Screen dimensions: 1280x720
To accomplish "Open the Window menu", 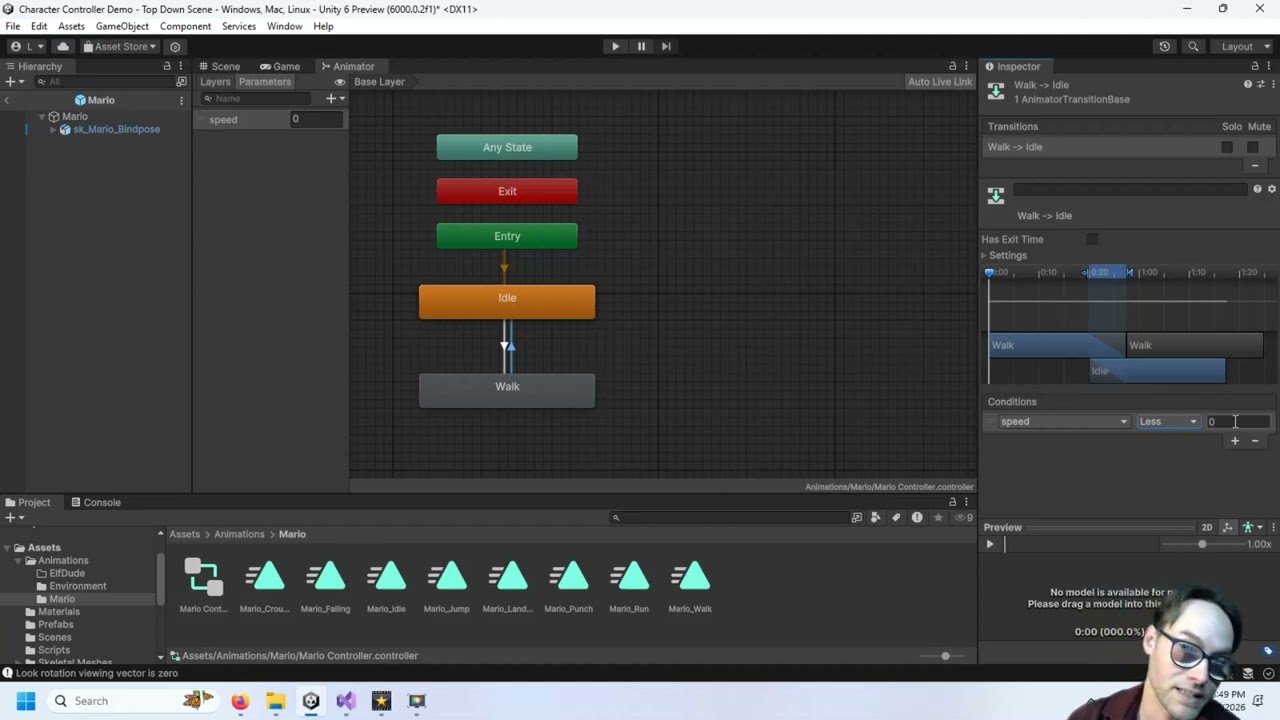I will [x=284, y=26].
